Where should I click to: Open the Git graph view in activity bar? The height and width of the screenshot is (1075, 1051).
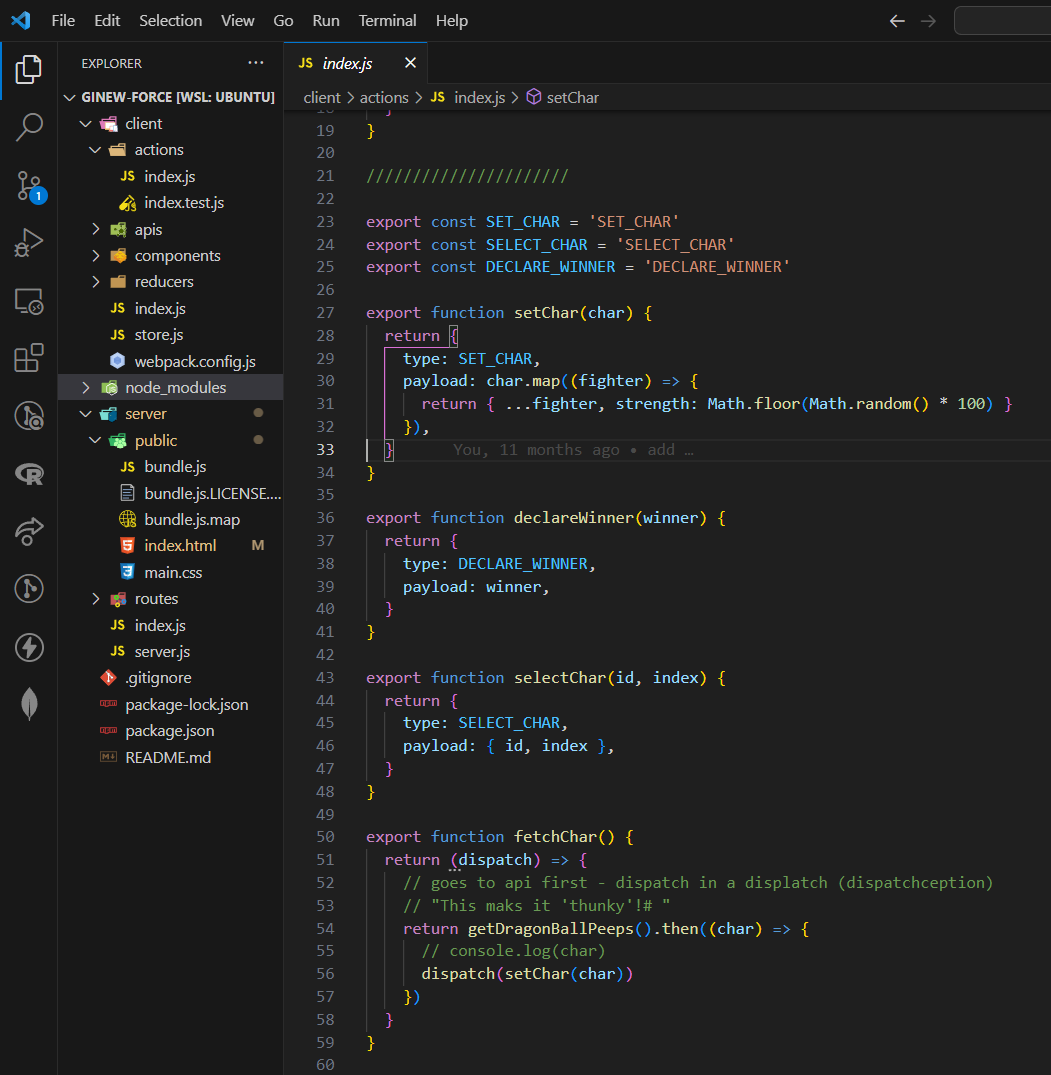click(29, 589)
